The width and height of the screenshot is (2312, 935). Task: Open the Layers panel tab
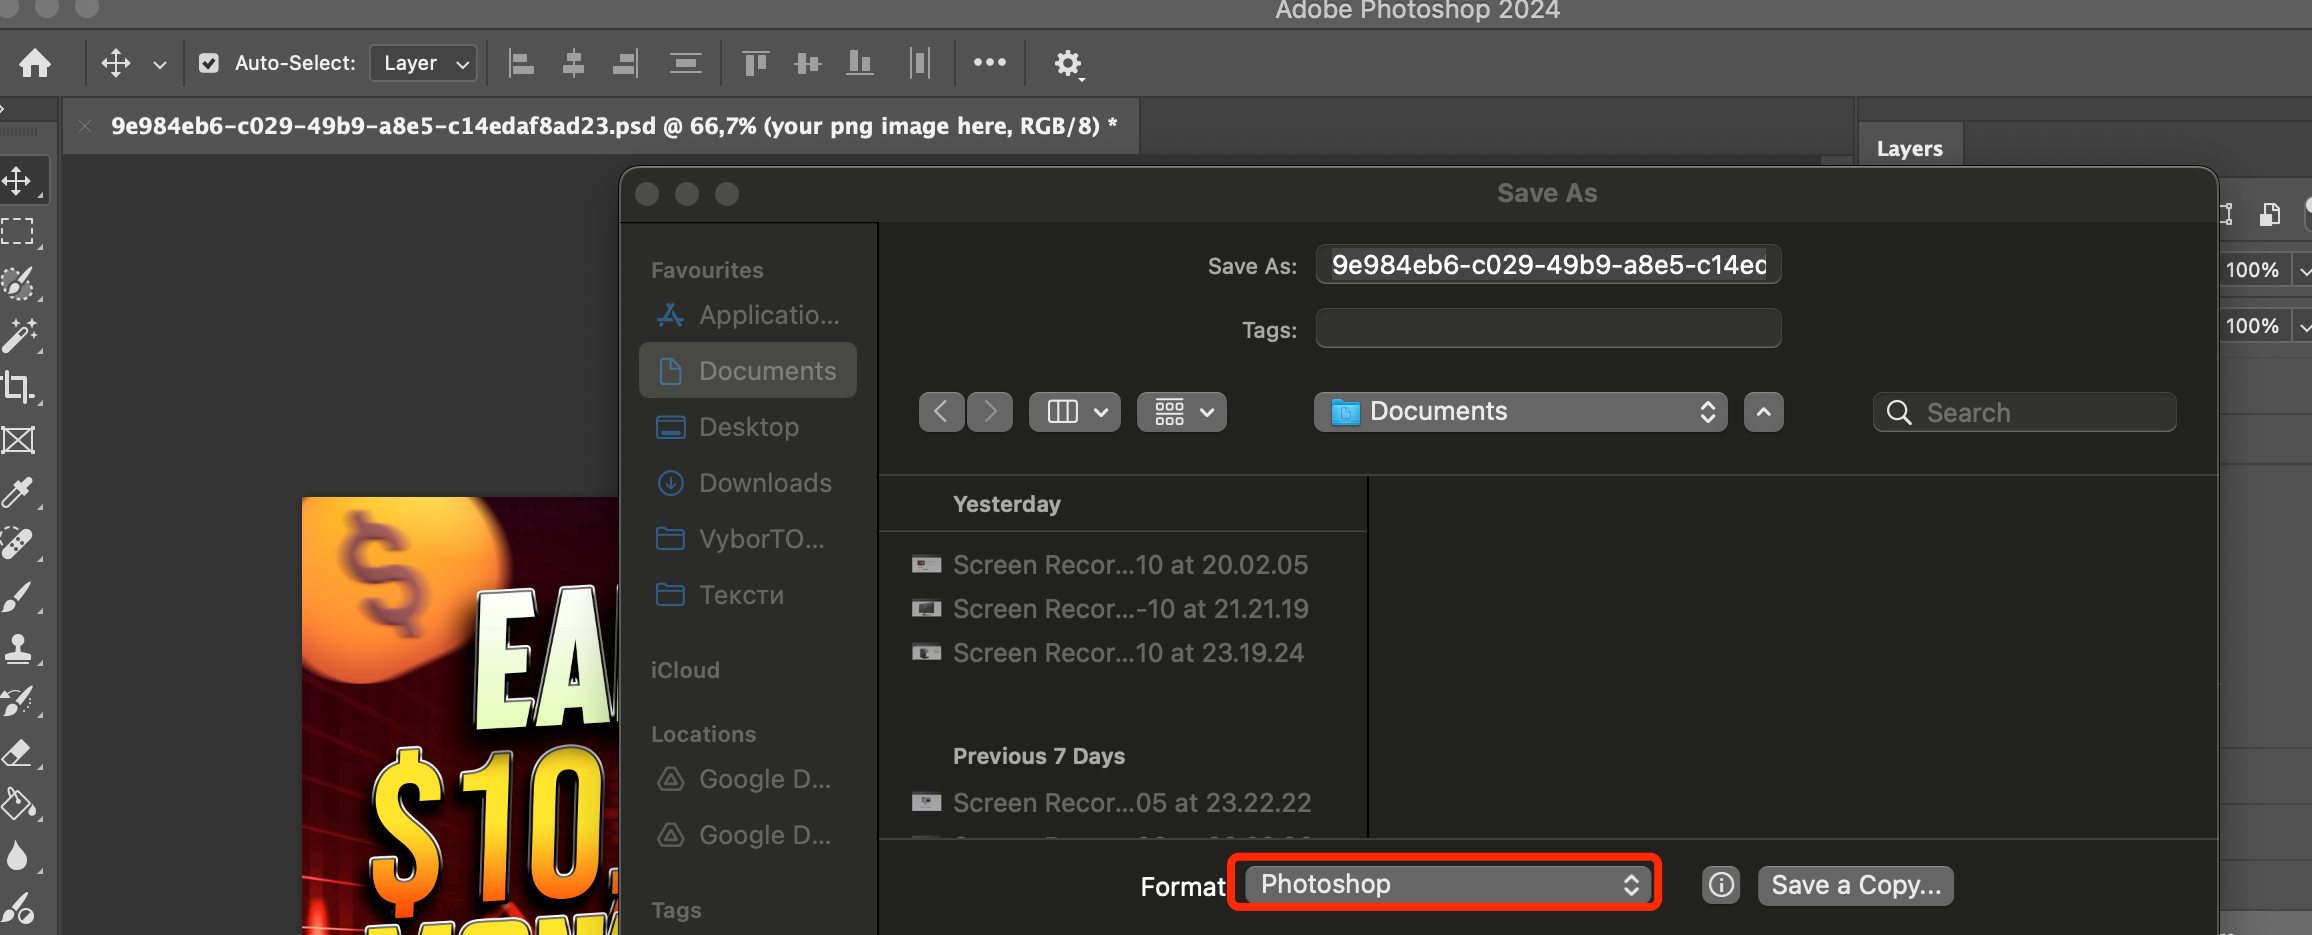1910,148
